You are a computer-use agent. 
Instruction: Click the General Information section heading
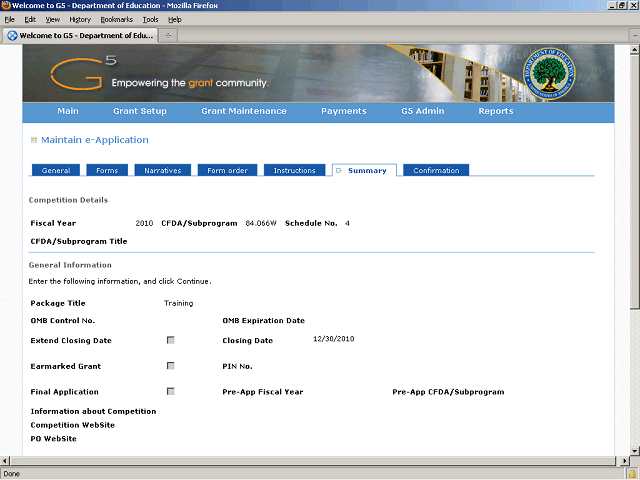(70, 265)
